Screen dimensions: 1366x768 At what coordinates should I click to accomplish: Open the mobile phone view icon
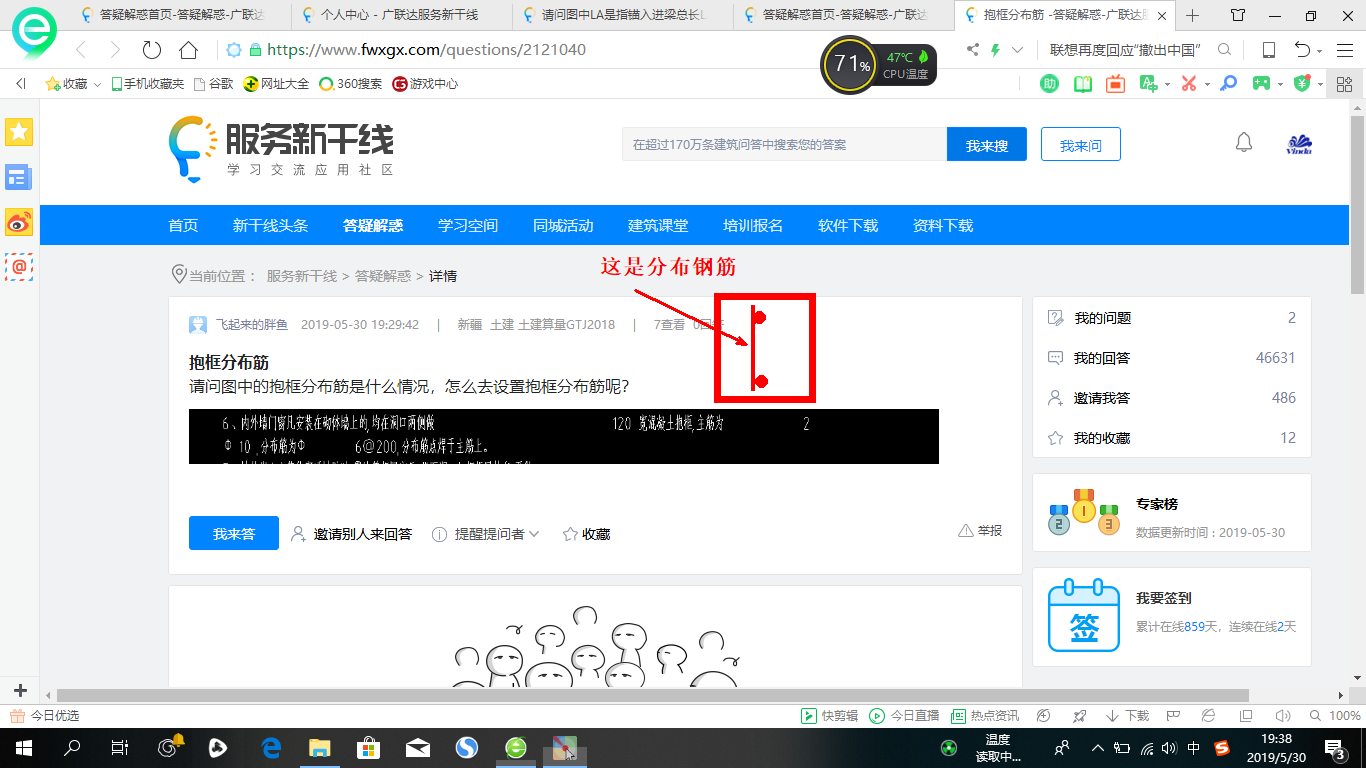click(x=1268, y=50)
